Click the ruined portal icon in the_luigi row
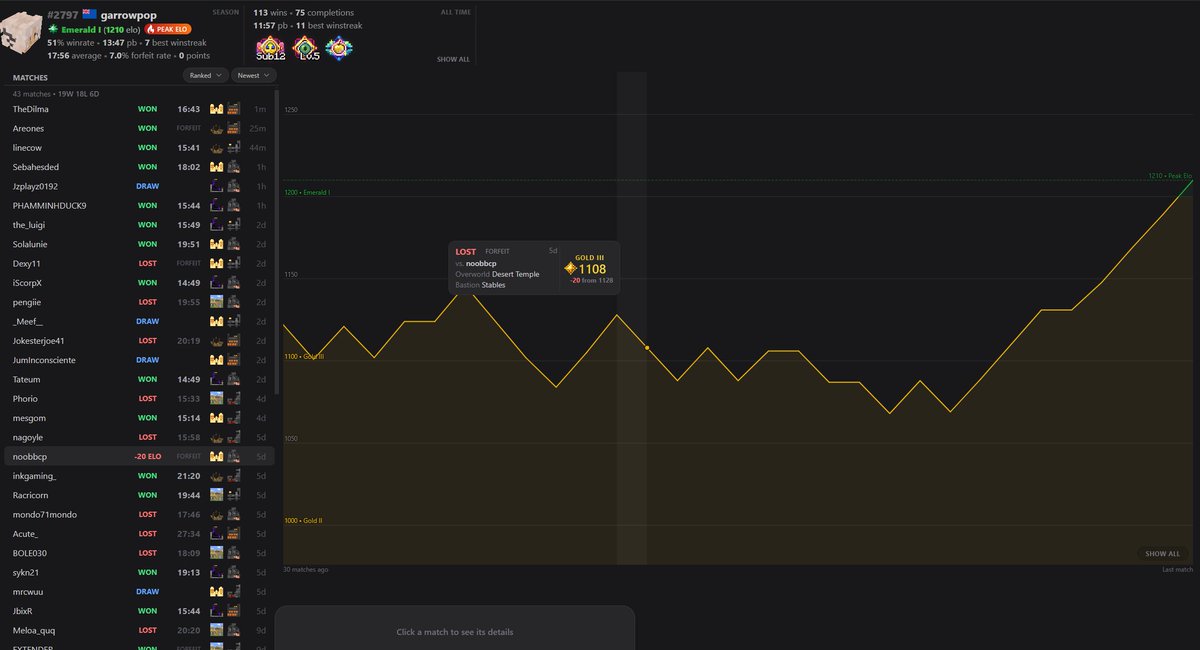The width and height of the screenshot is (1200, 650). [x=216, y=225]
